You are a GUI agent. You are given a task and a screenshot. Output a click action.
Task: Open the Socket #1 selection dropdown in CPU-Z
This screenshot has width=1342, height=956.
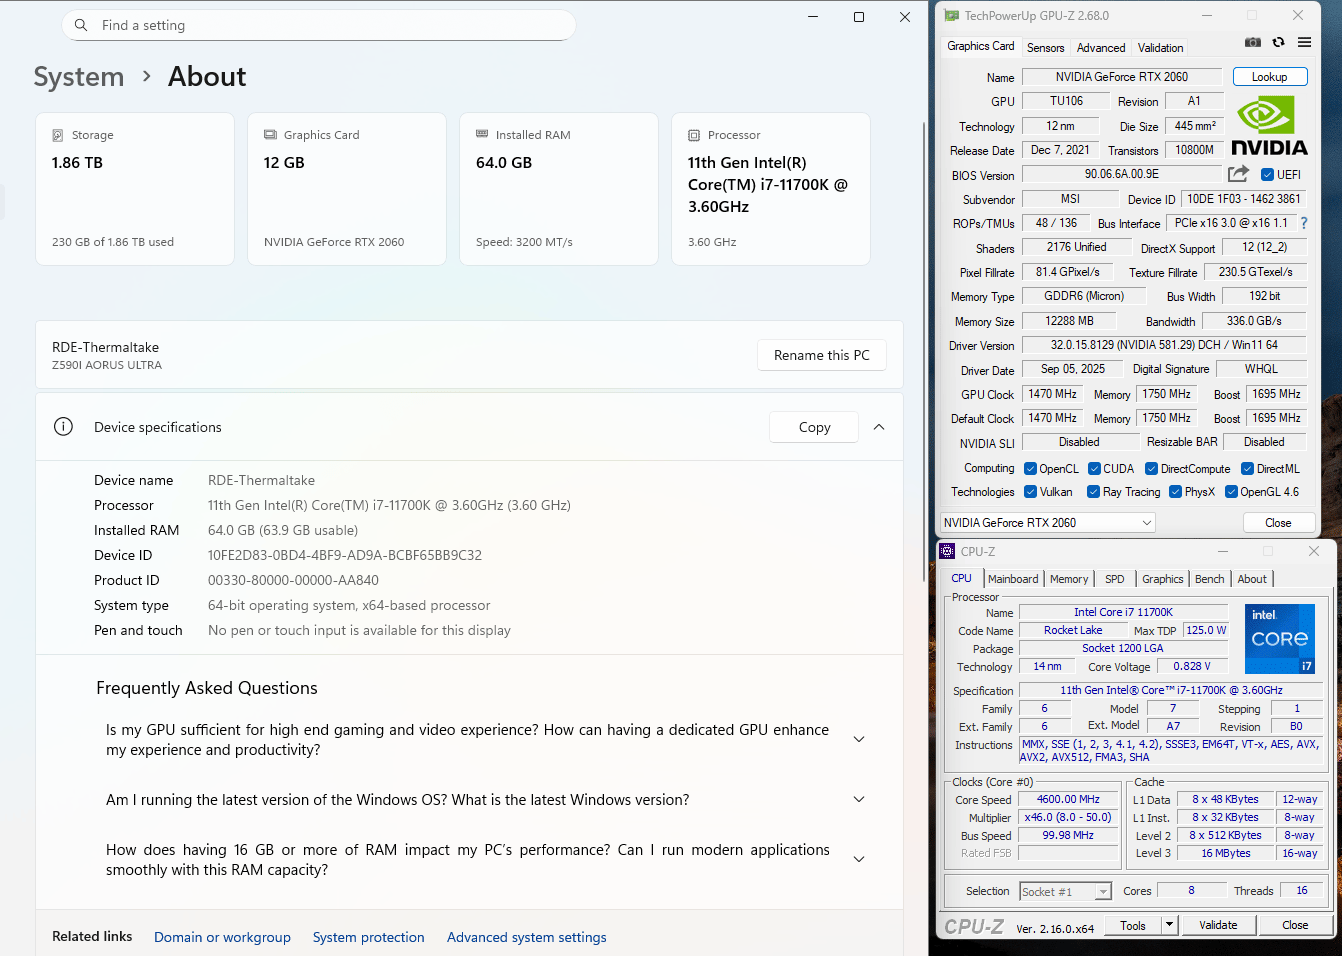[x=1065, y=891]
